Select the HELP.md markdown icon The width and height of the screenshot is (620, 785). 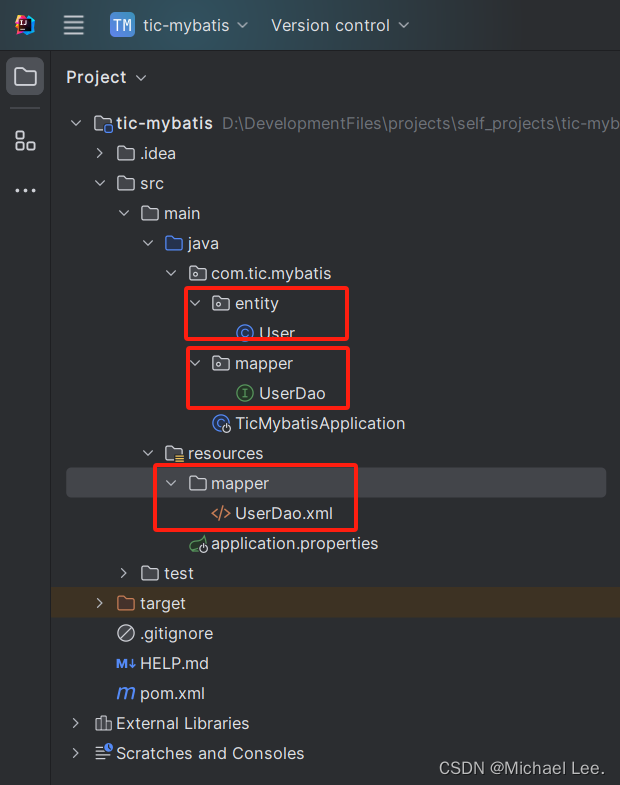coord(126,664)
